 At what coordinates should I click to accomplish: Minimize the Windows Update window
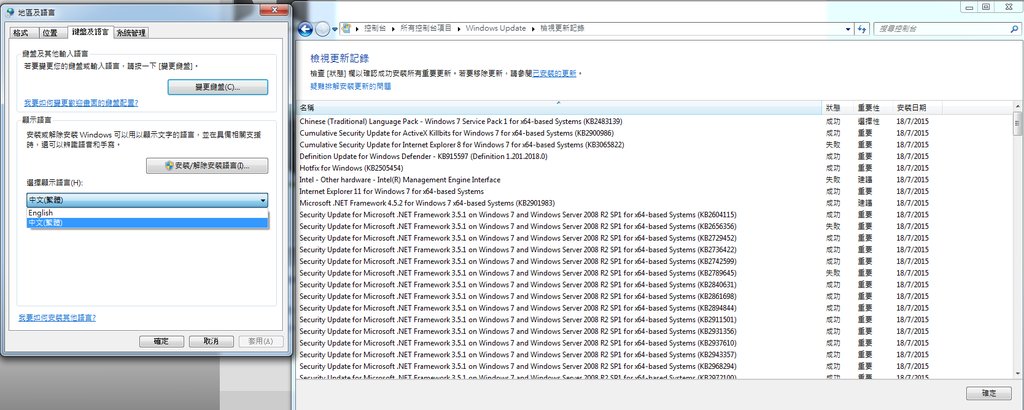(968, 6)
